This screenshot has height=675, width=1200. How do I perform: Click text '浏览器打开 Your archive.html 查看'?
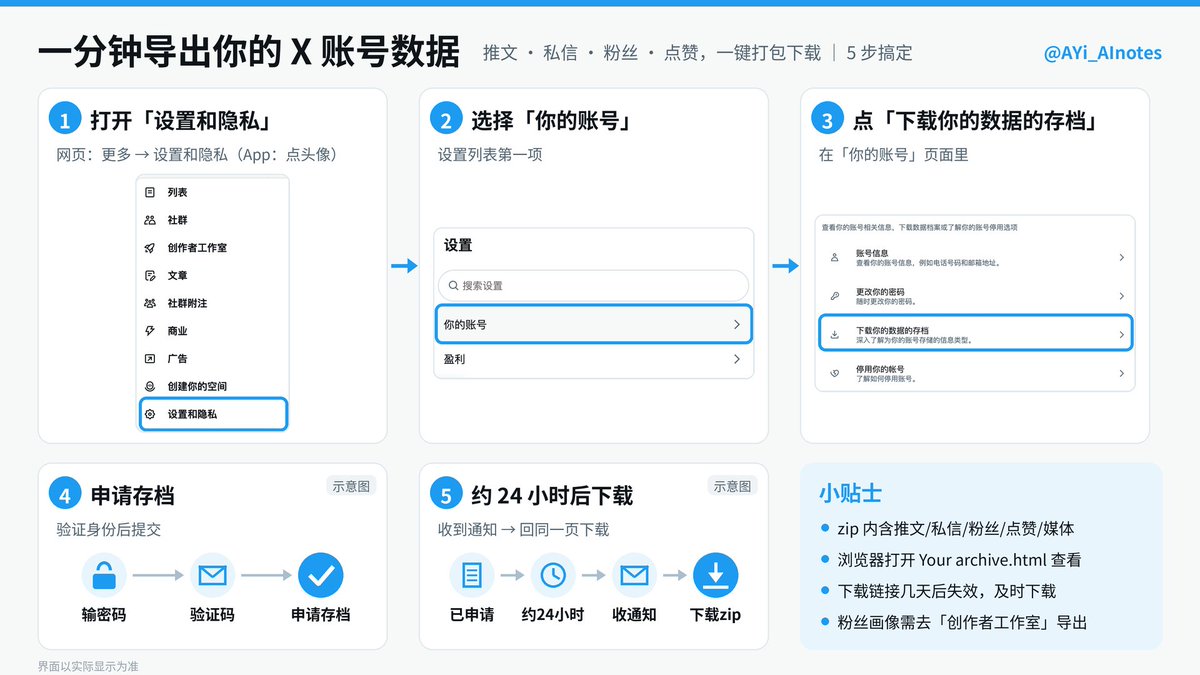pyautogui.click(x=959, y=560)
